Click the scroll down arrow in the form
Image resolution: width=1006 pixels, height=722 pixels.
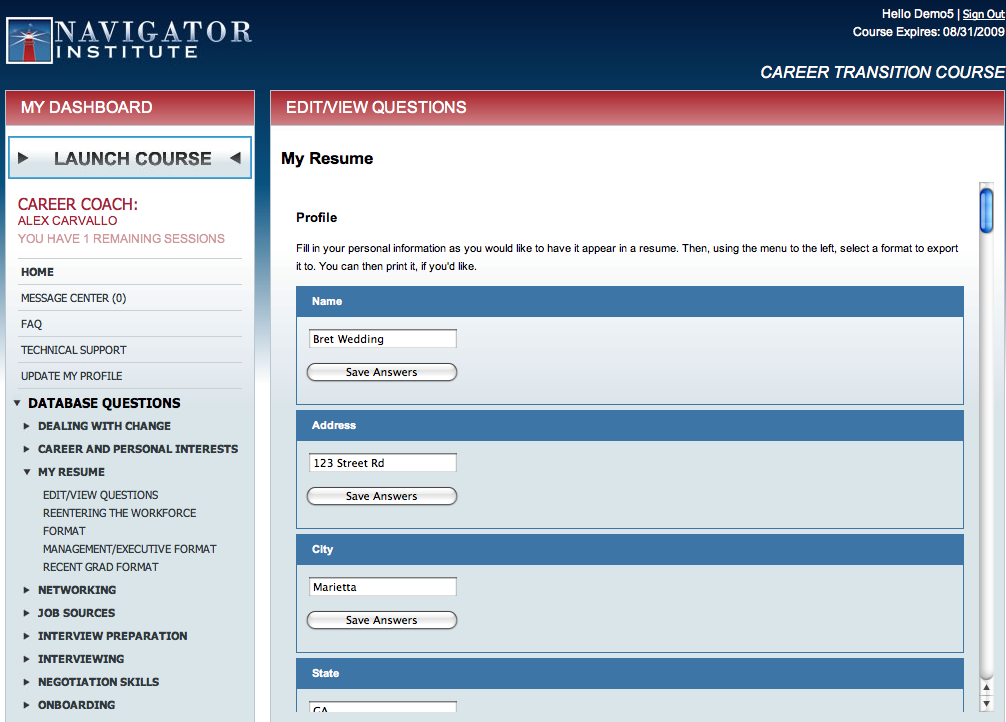tap(986, 703)
